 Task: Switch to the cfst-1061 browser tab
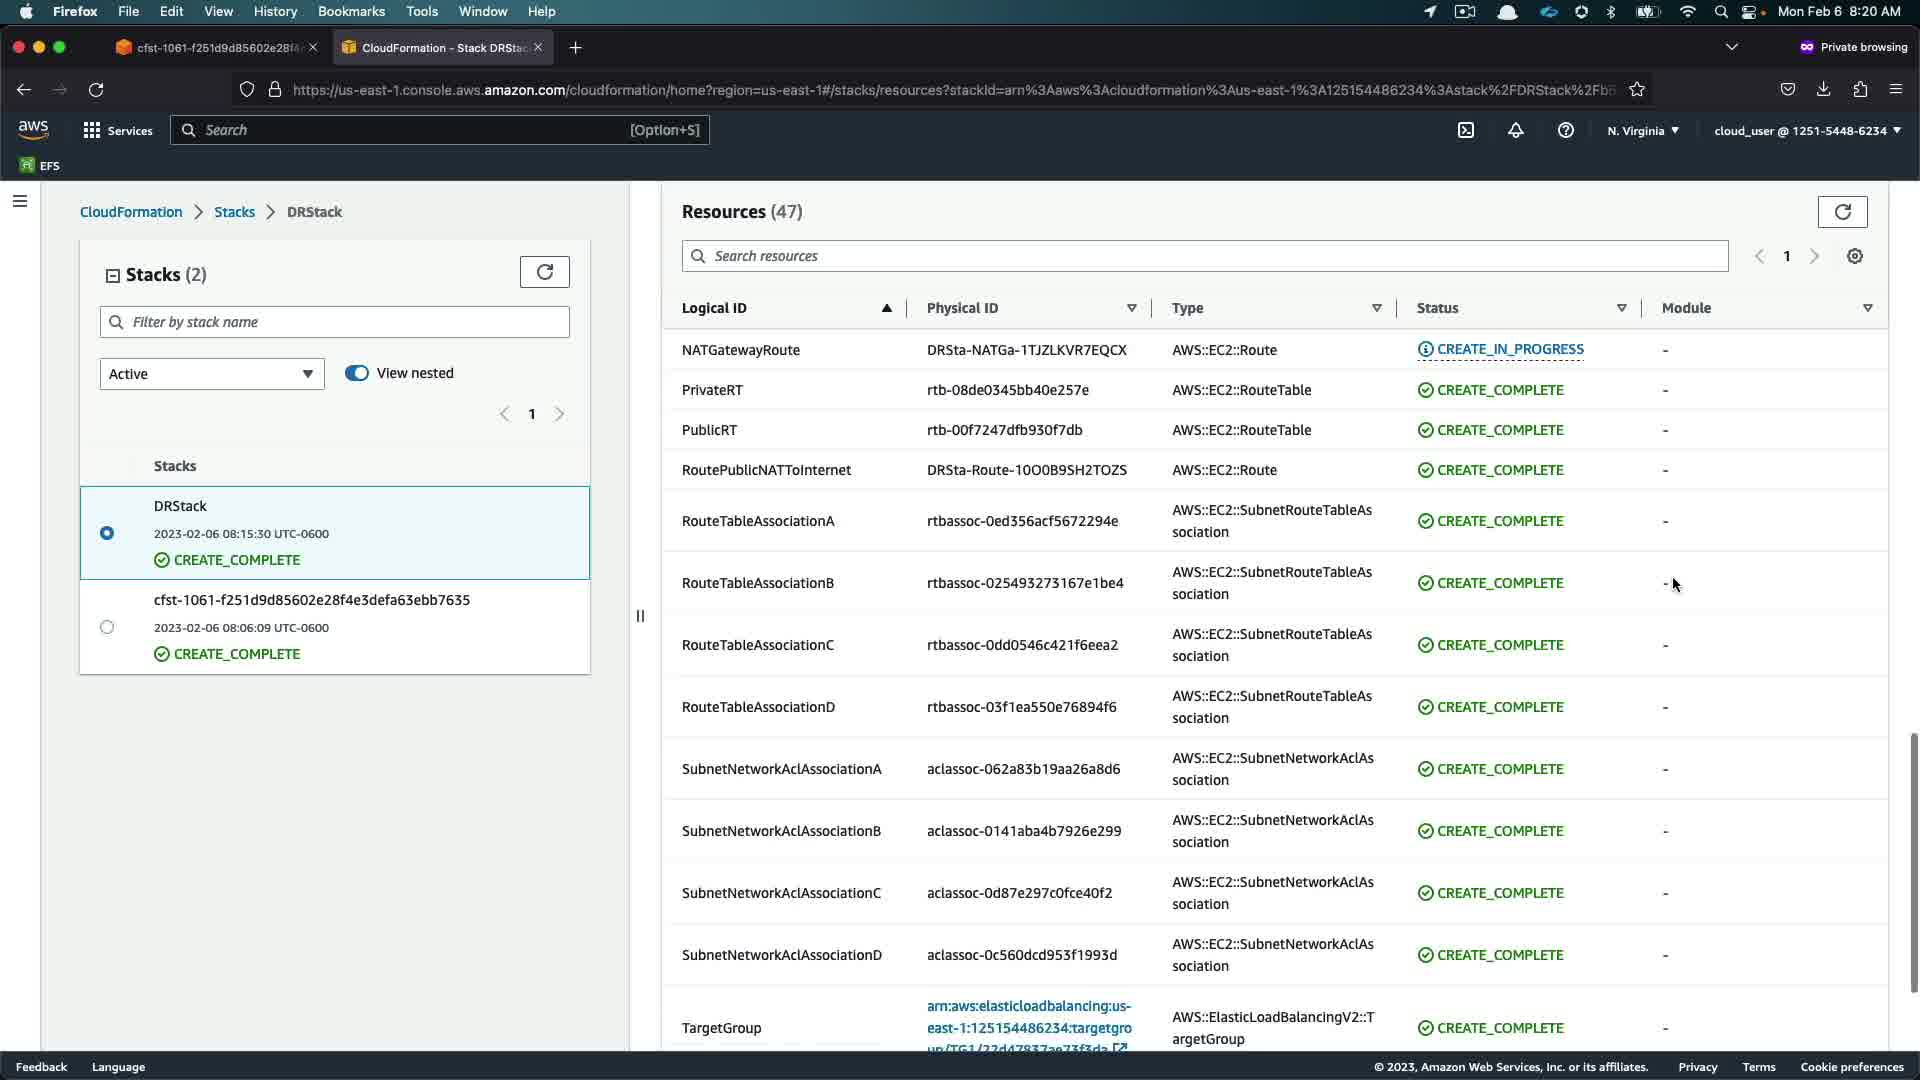215,47
